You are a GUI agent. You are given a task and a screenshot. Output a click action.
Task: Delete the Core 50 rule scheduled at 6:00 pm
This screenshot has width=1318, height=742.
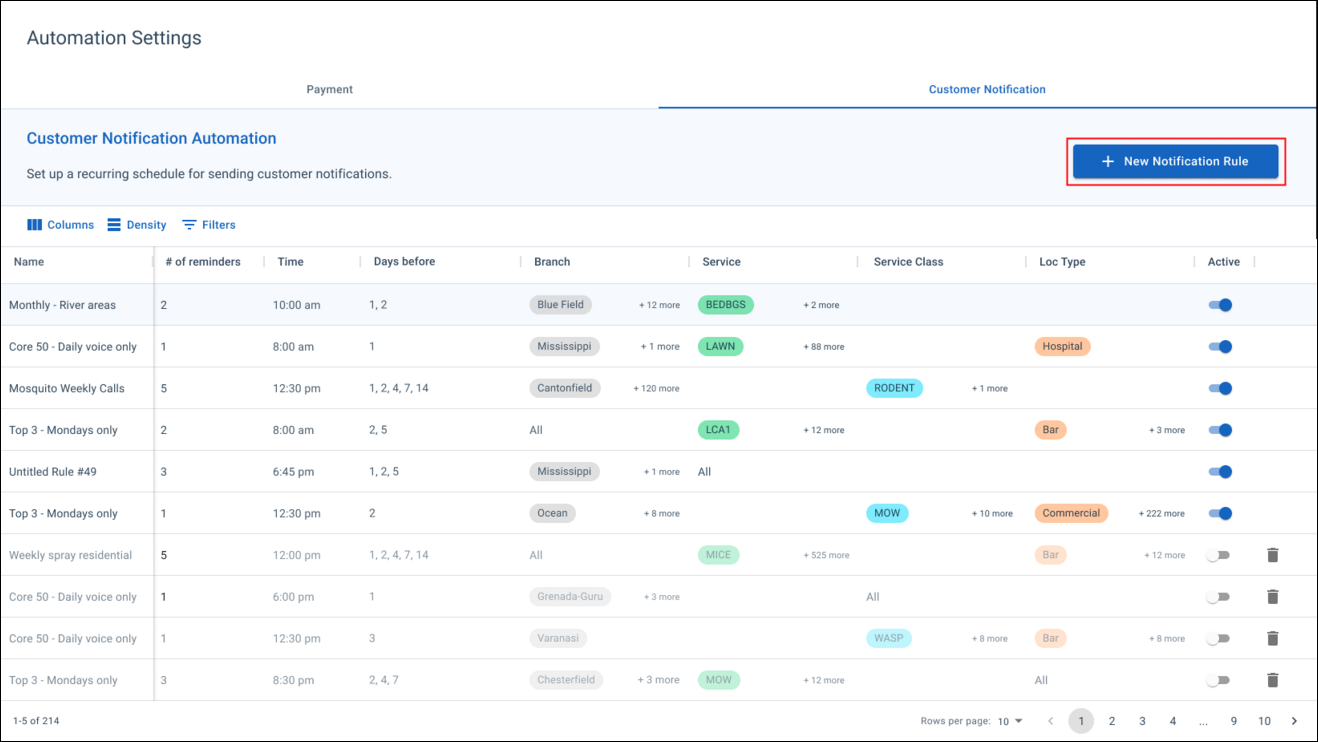(1272, 596)
